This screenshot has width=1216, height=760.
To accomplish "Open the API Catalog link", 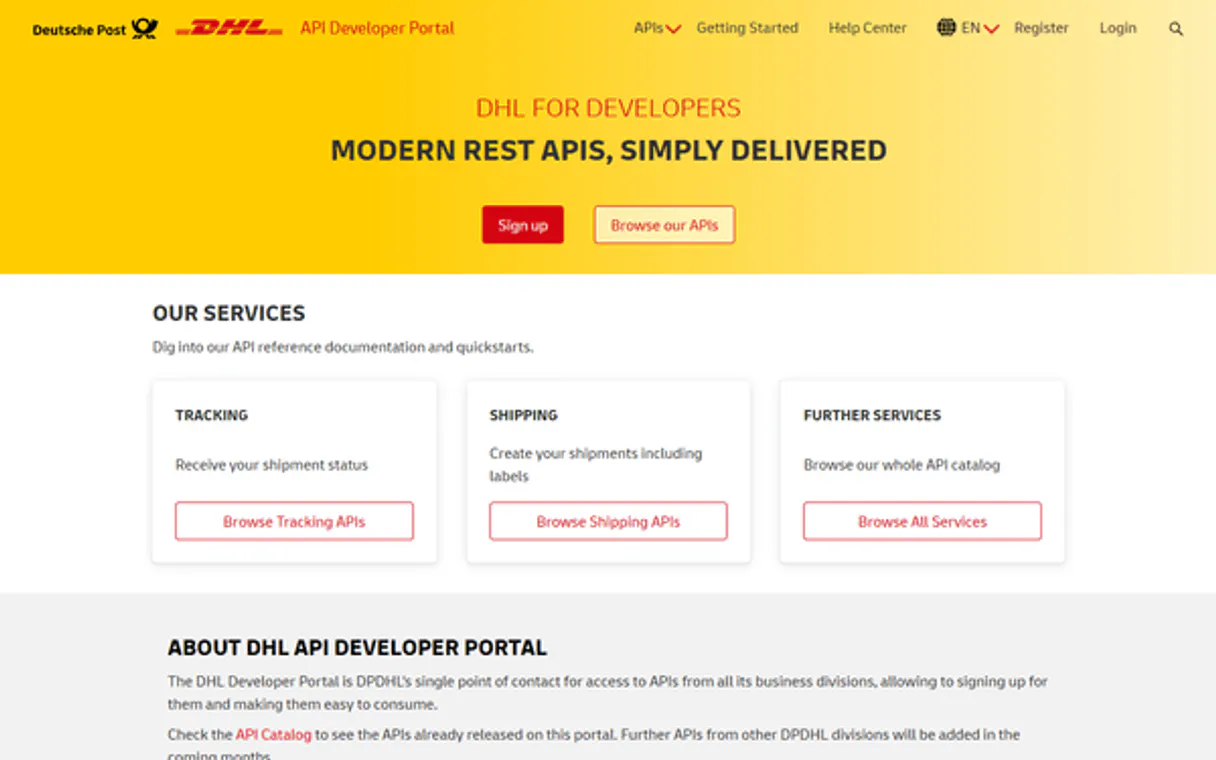I will point(271,734).
